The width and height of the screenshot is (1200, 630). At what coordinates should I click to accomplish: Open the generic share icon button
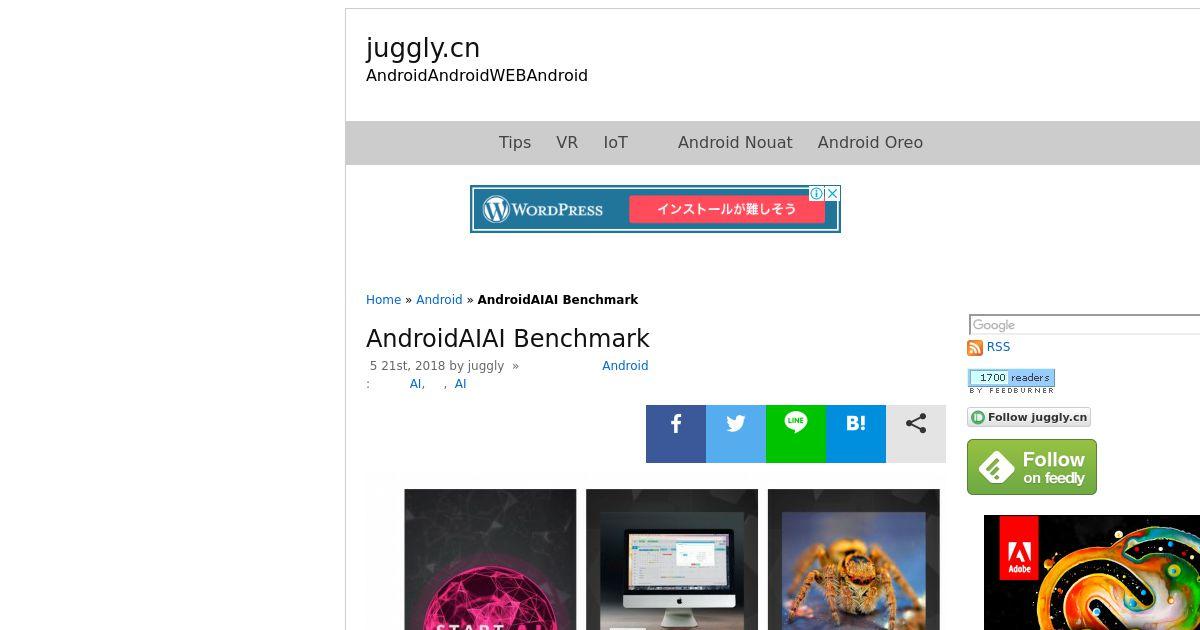tap(916, 434)
